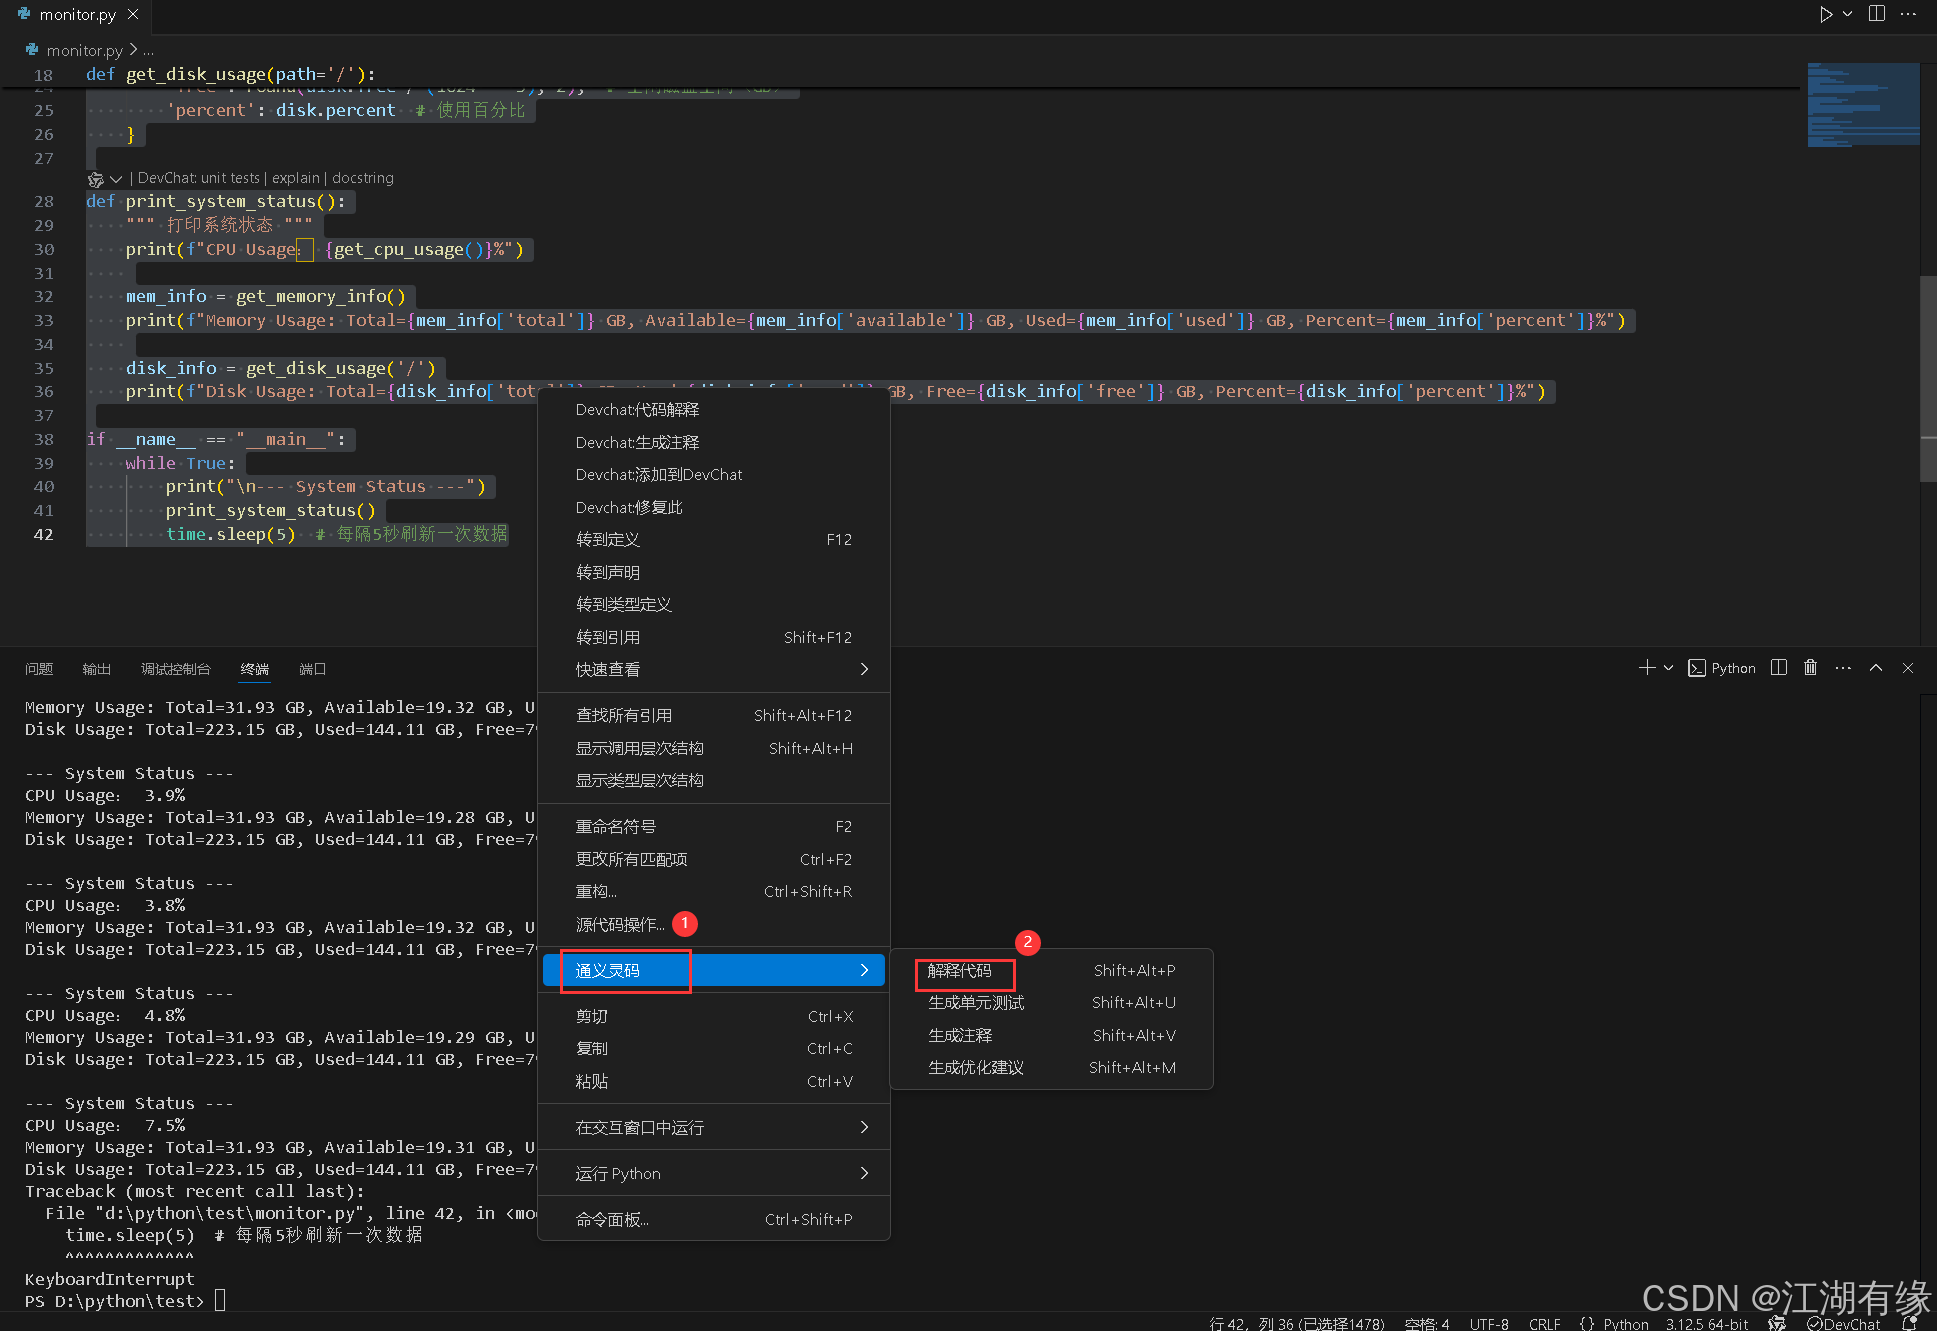Switch to the '问题' panel tab

tap(39, 669)
